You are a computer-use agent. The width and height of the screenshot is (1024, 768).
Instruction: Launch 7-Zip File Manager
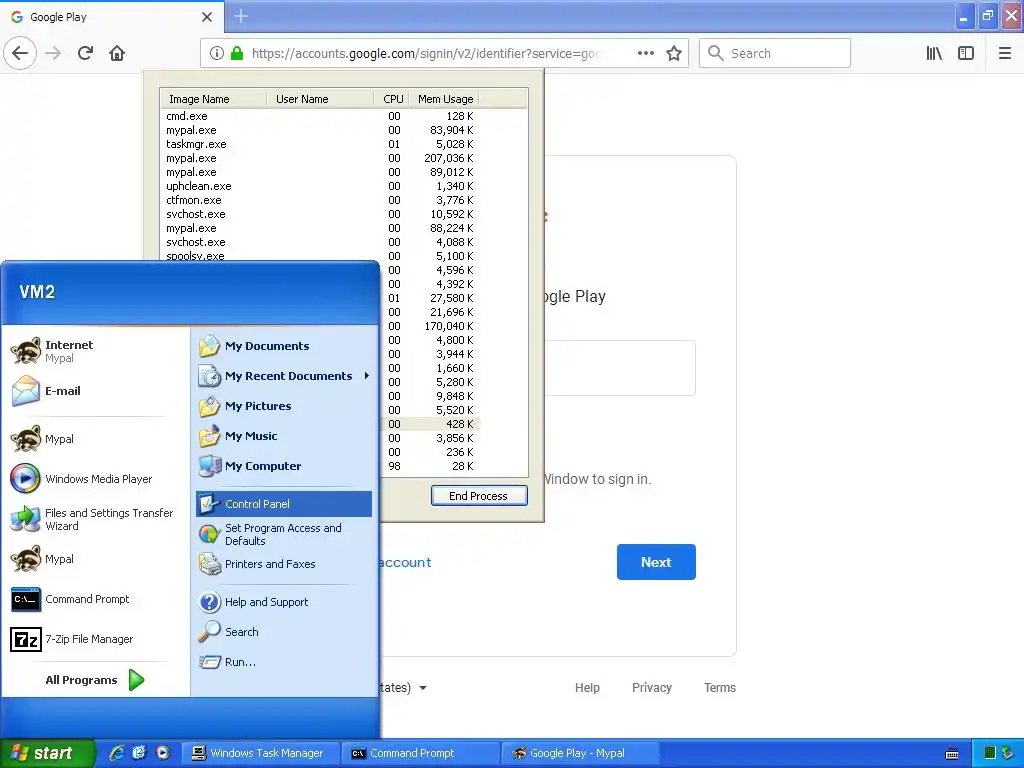[x=97, y=639]
